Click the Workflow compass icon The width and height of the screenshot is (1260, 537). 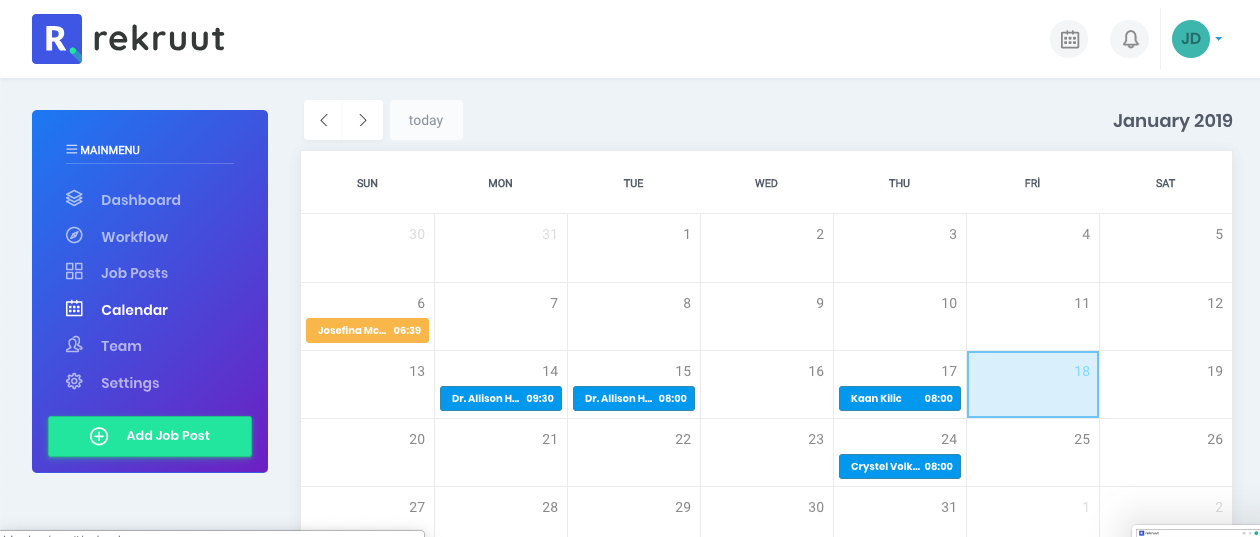[x=74, y=236]
